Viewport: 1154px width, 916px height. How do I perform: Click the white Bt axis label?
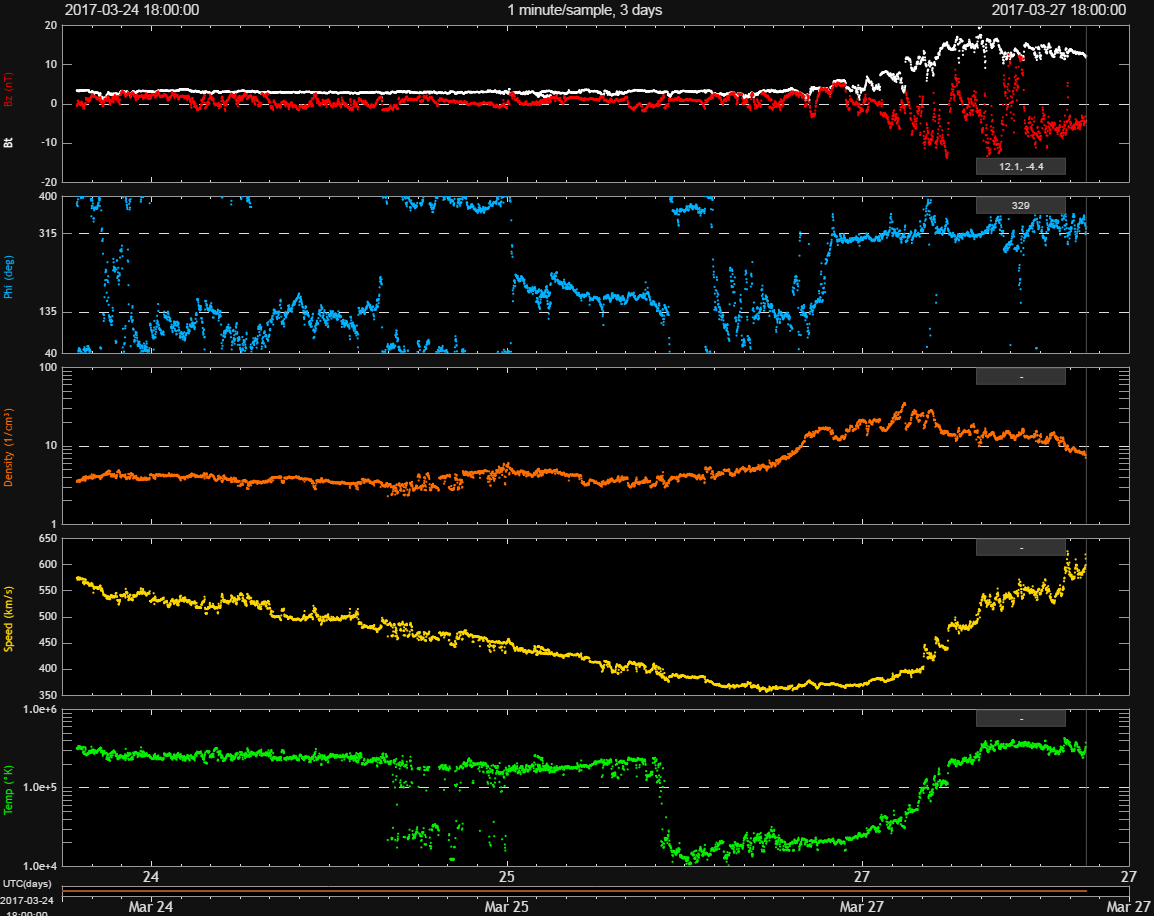coord(9,143)
